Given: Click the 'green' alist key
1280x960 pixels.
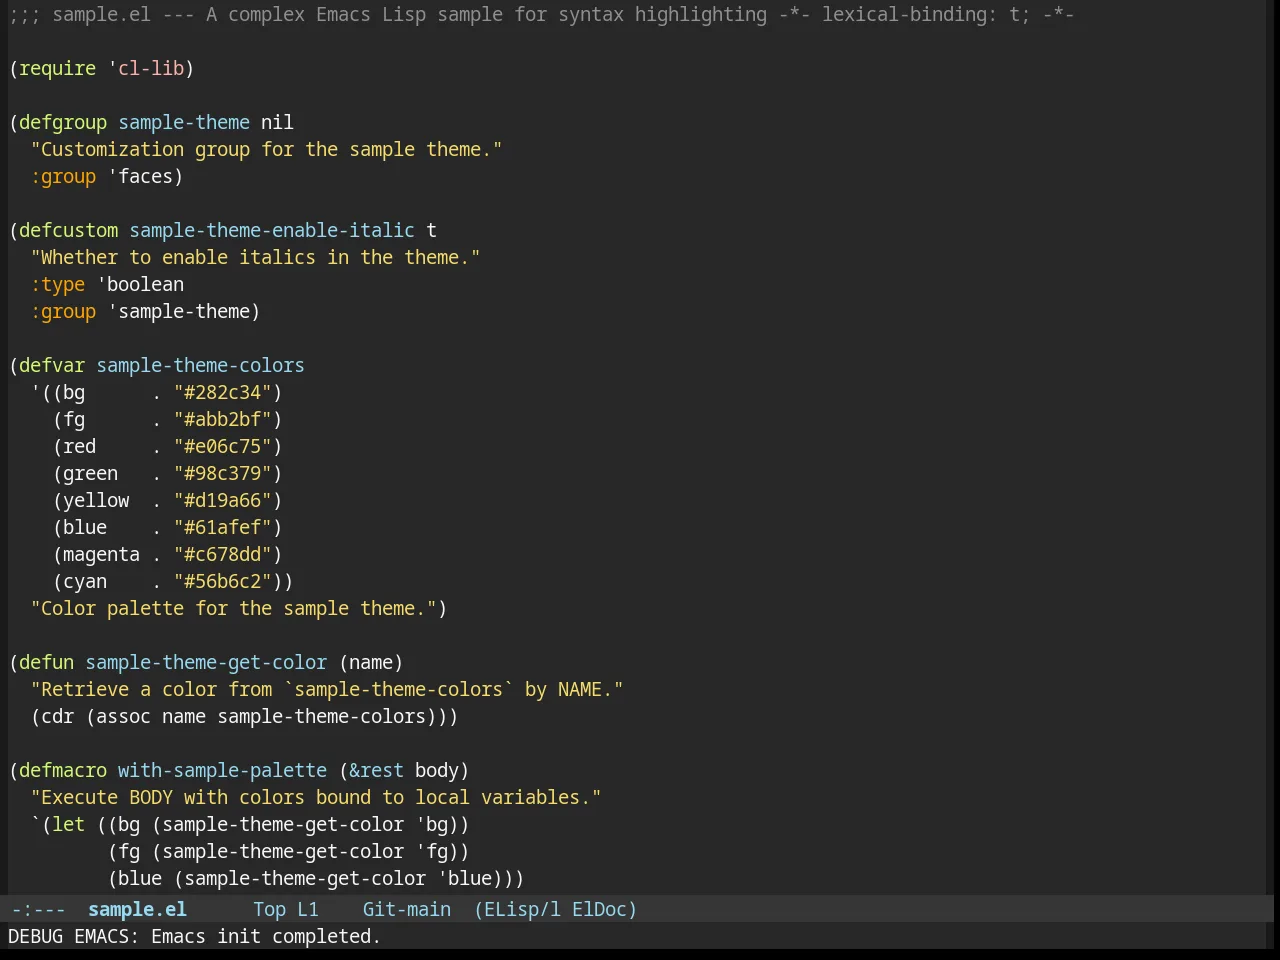Looking at the screenshot, I should click(90, 473).
